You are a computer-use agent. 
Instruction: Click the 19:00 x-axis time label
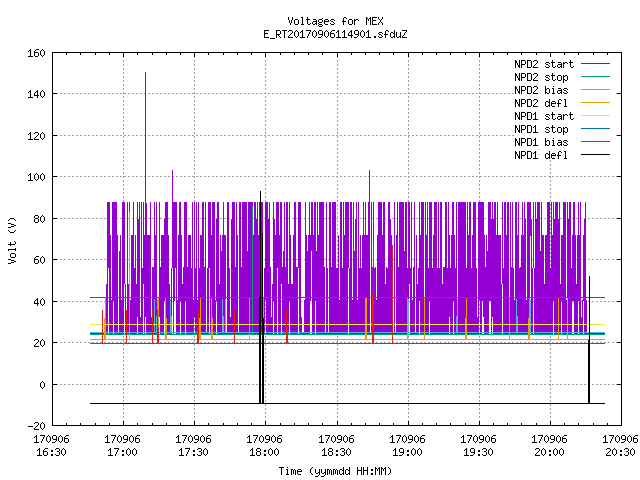[x=407, y=452]
